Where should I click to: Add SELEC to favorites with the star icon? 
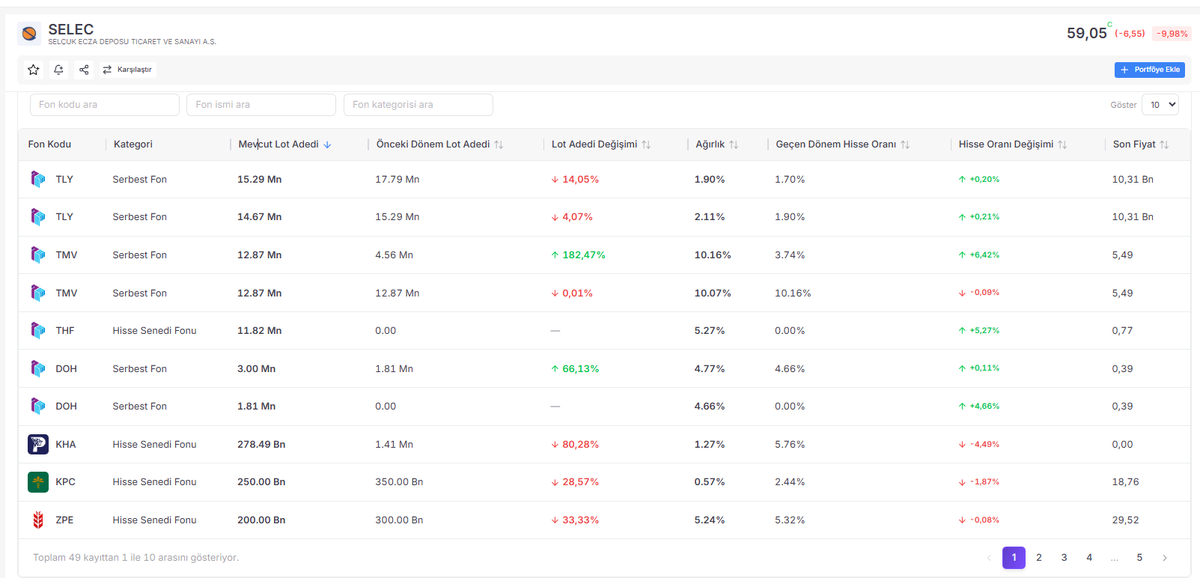pos(34,70)
